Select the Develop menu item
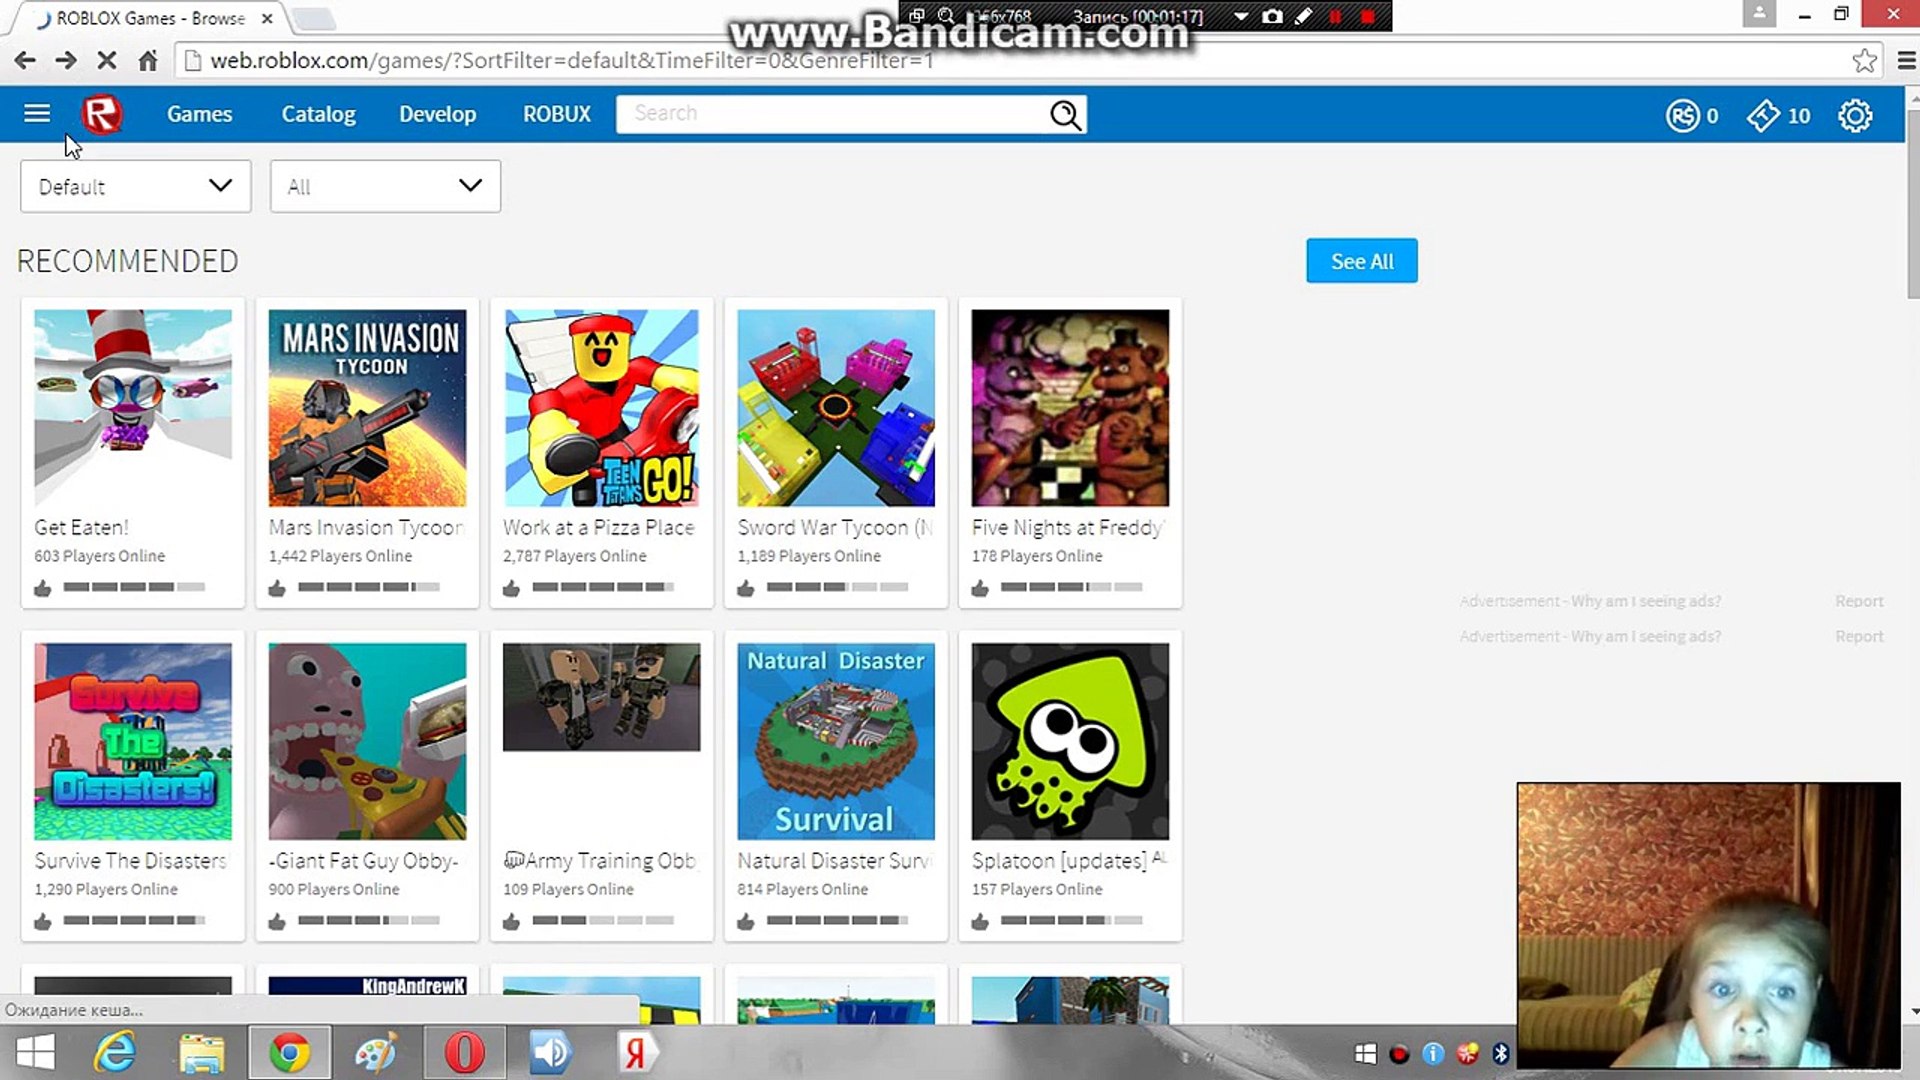This screenshot has width=1920, height=1080. (x=437, y=114)
